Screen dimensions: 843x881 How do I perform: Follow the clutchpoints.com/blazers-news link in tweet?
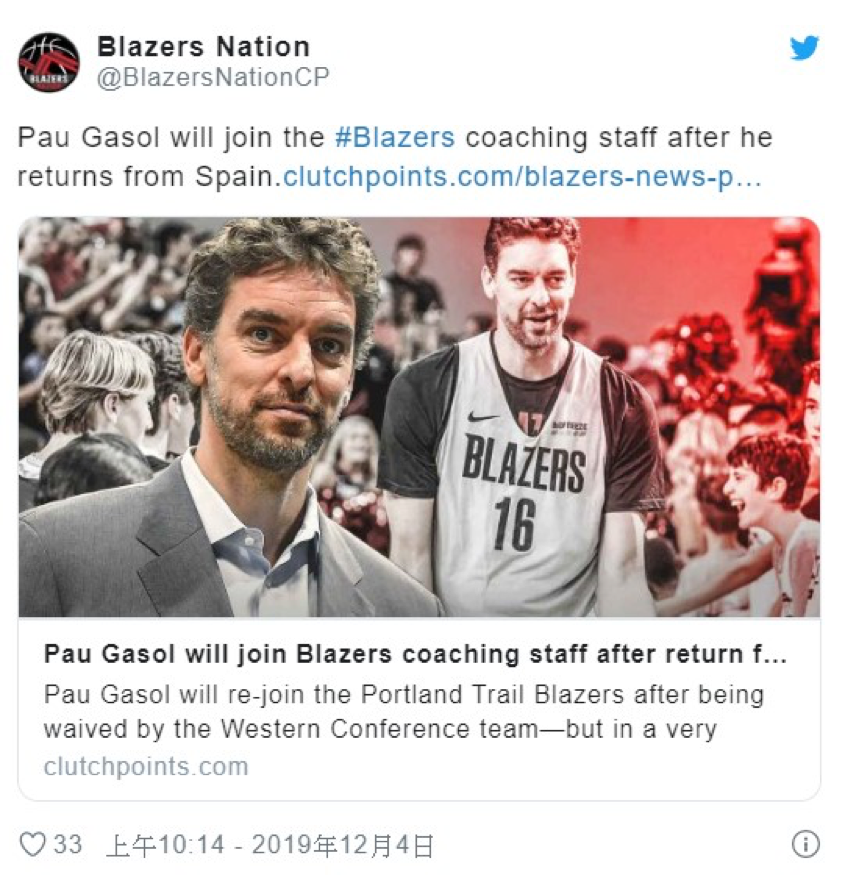[522, 177]
